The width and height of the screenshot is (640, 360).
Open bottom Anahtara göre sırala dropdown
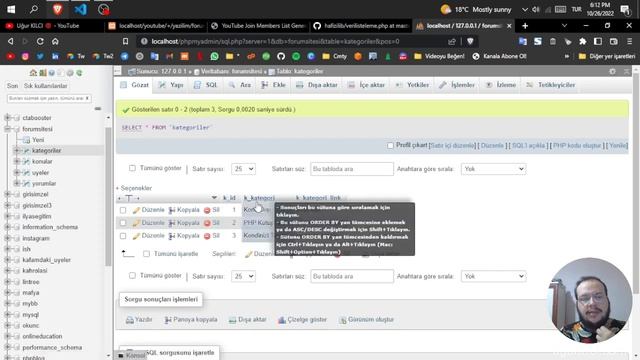[493, 276]
